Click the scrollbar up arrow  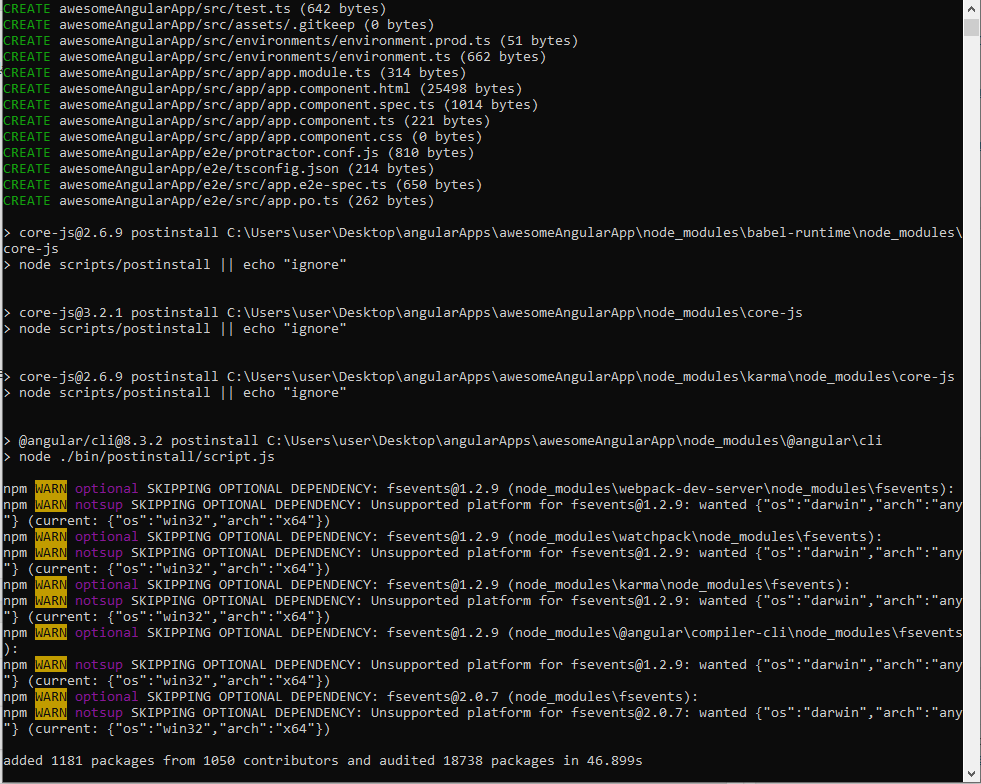tap(972, 8)
